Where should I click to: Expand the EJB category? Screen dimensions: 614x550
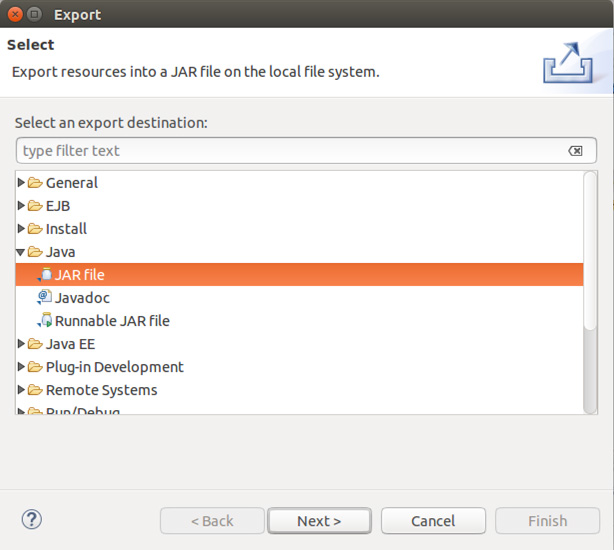tap(21, 206)
